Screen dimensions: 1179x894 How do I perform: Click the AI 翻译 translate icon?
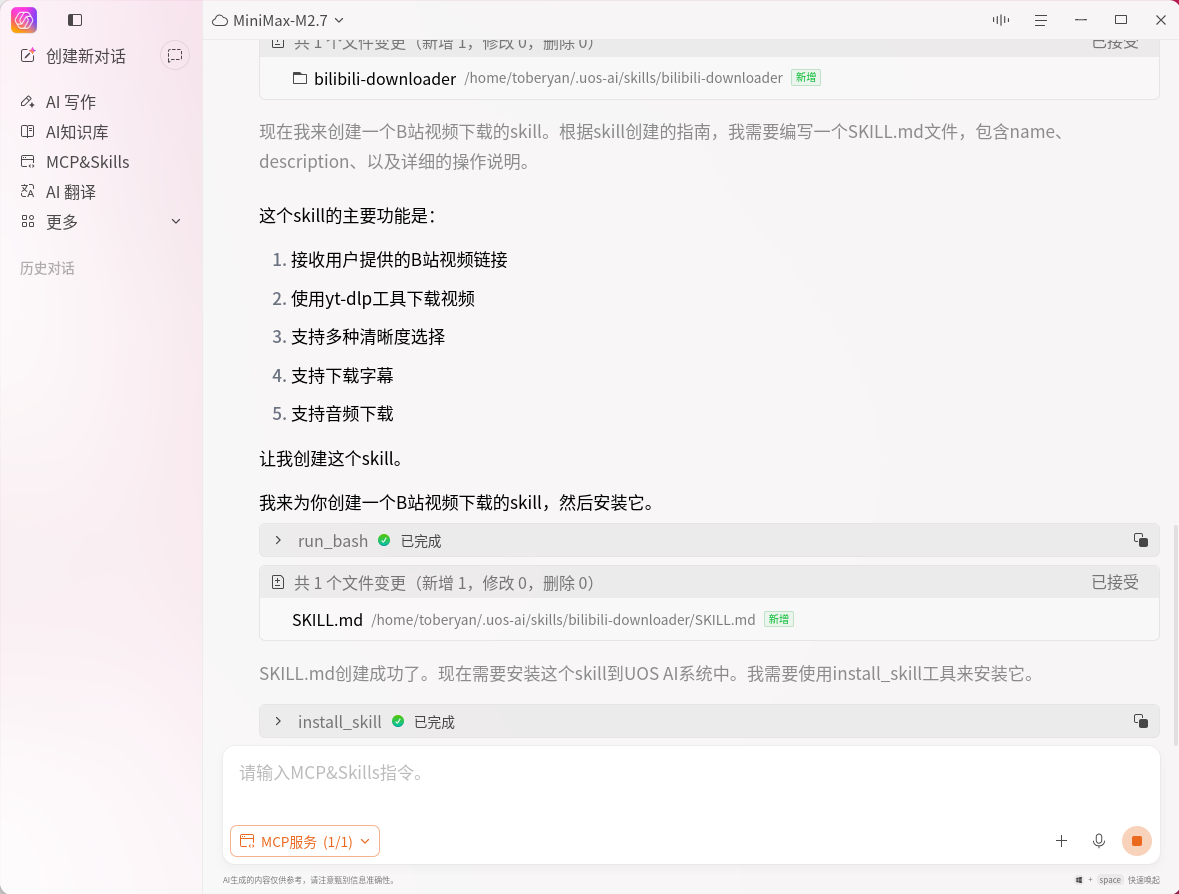click(28, 191)
